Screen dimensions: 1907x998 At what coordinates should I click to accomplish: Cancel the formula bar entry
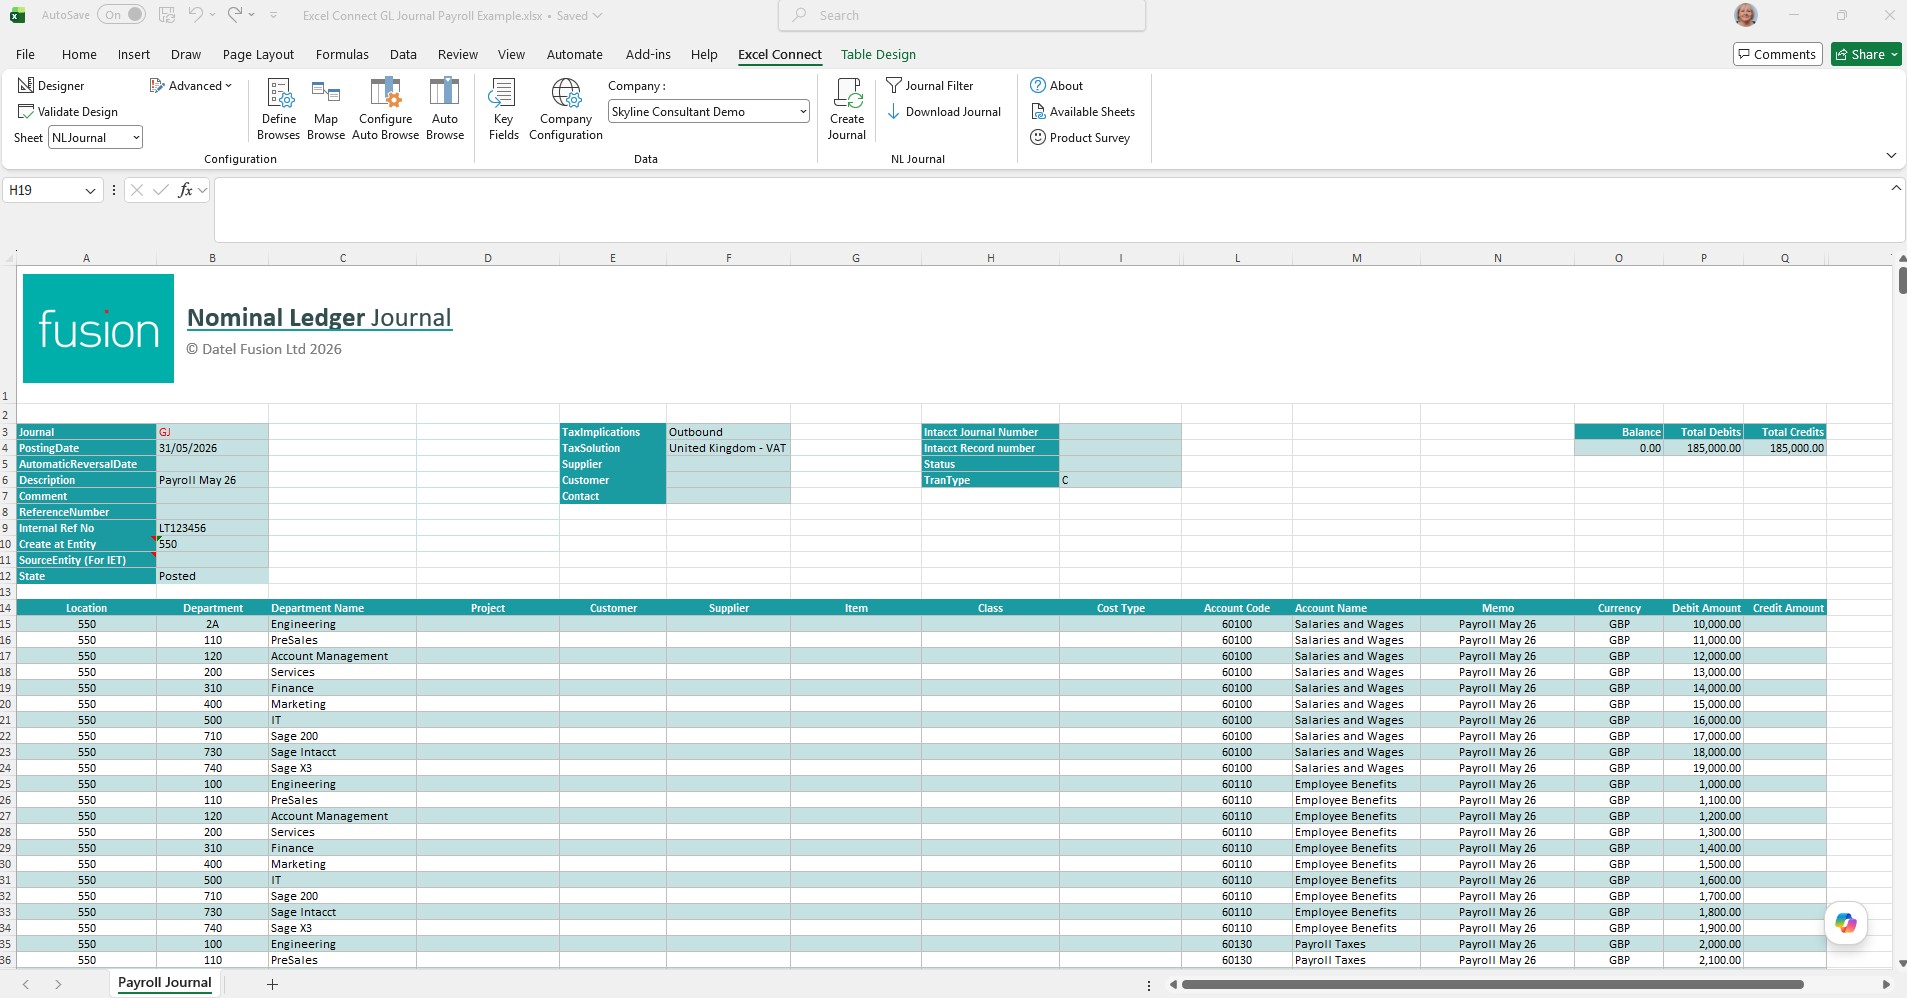[137, 190]
